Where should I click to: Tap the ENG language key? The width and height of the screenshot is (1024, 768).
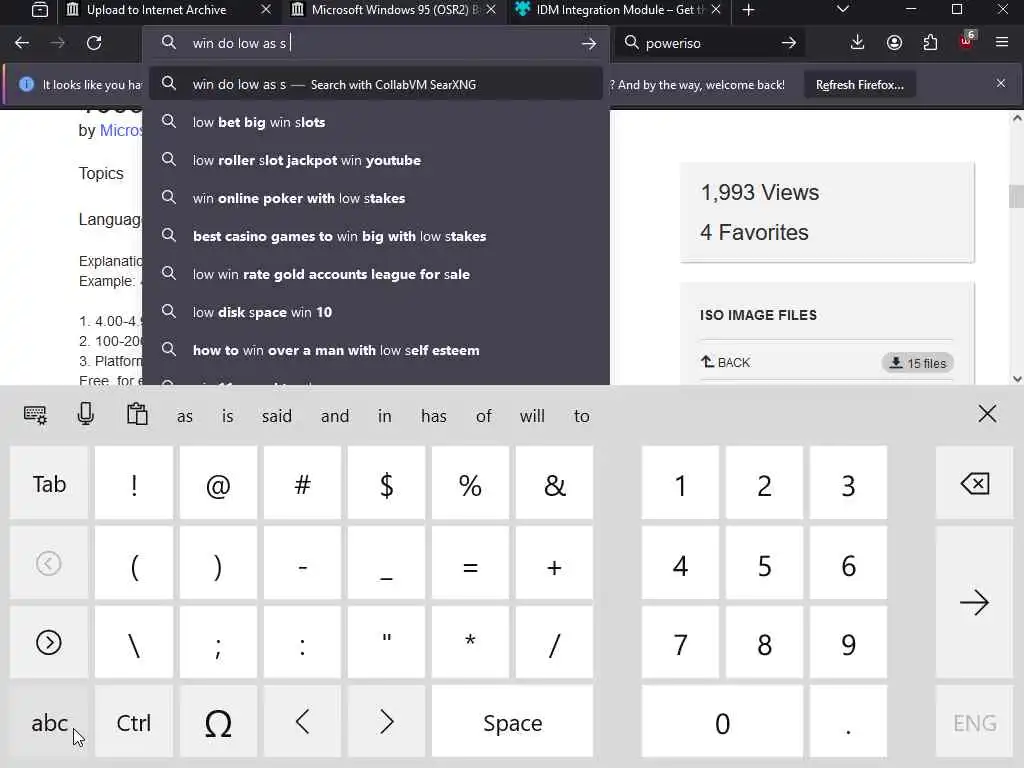[x=974, y=722]
